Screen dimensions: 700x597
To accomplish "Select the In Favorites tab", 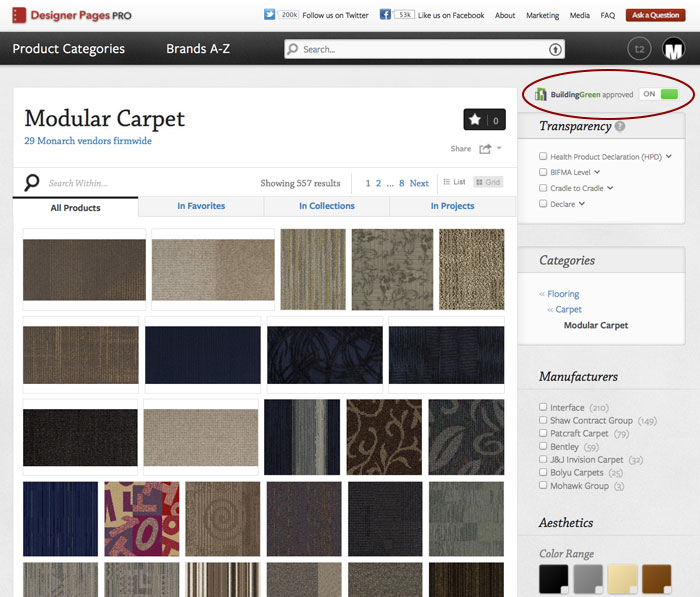I will [x=201, y=206].
